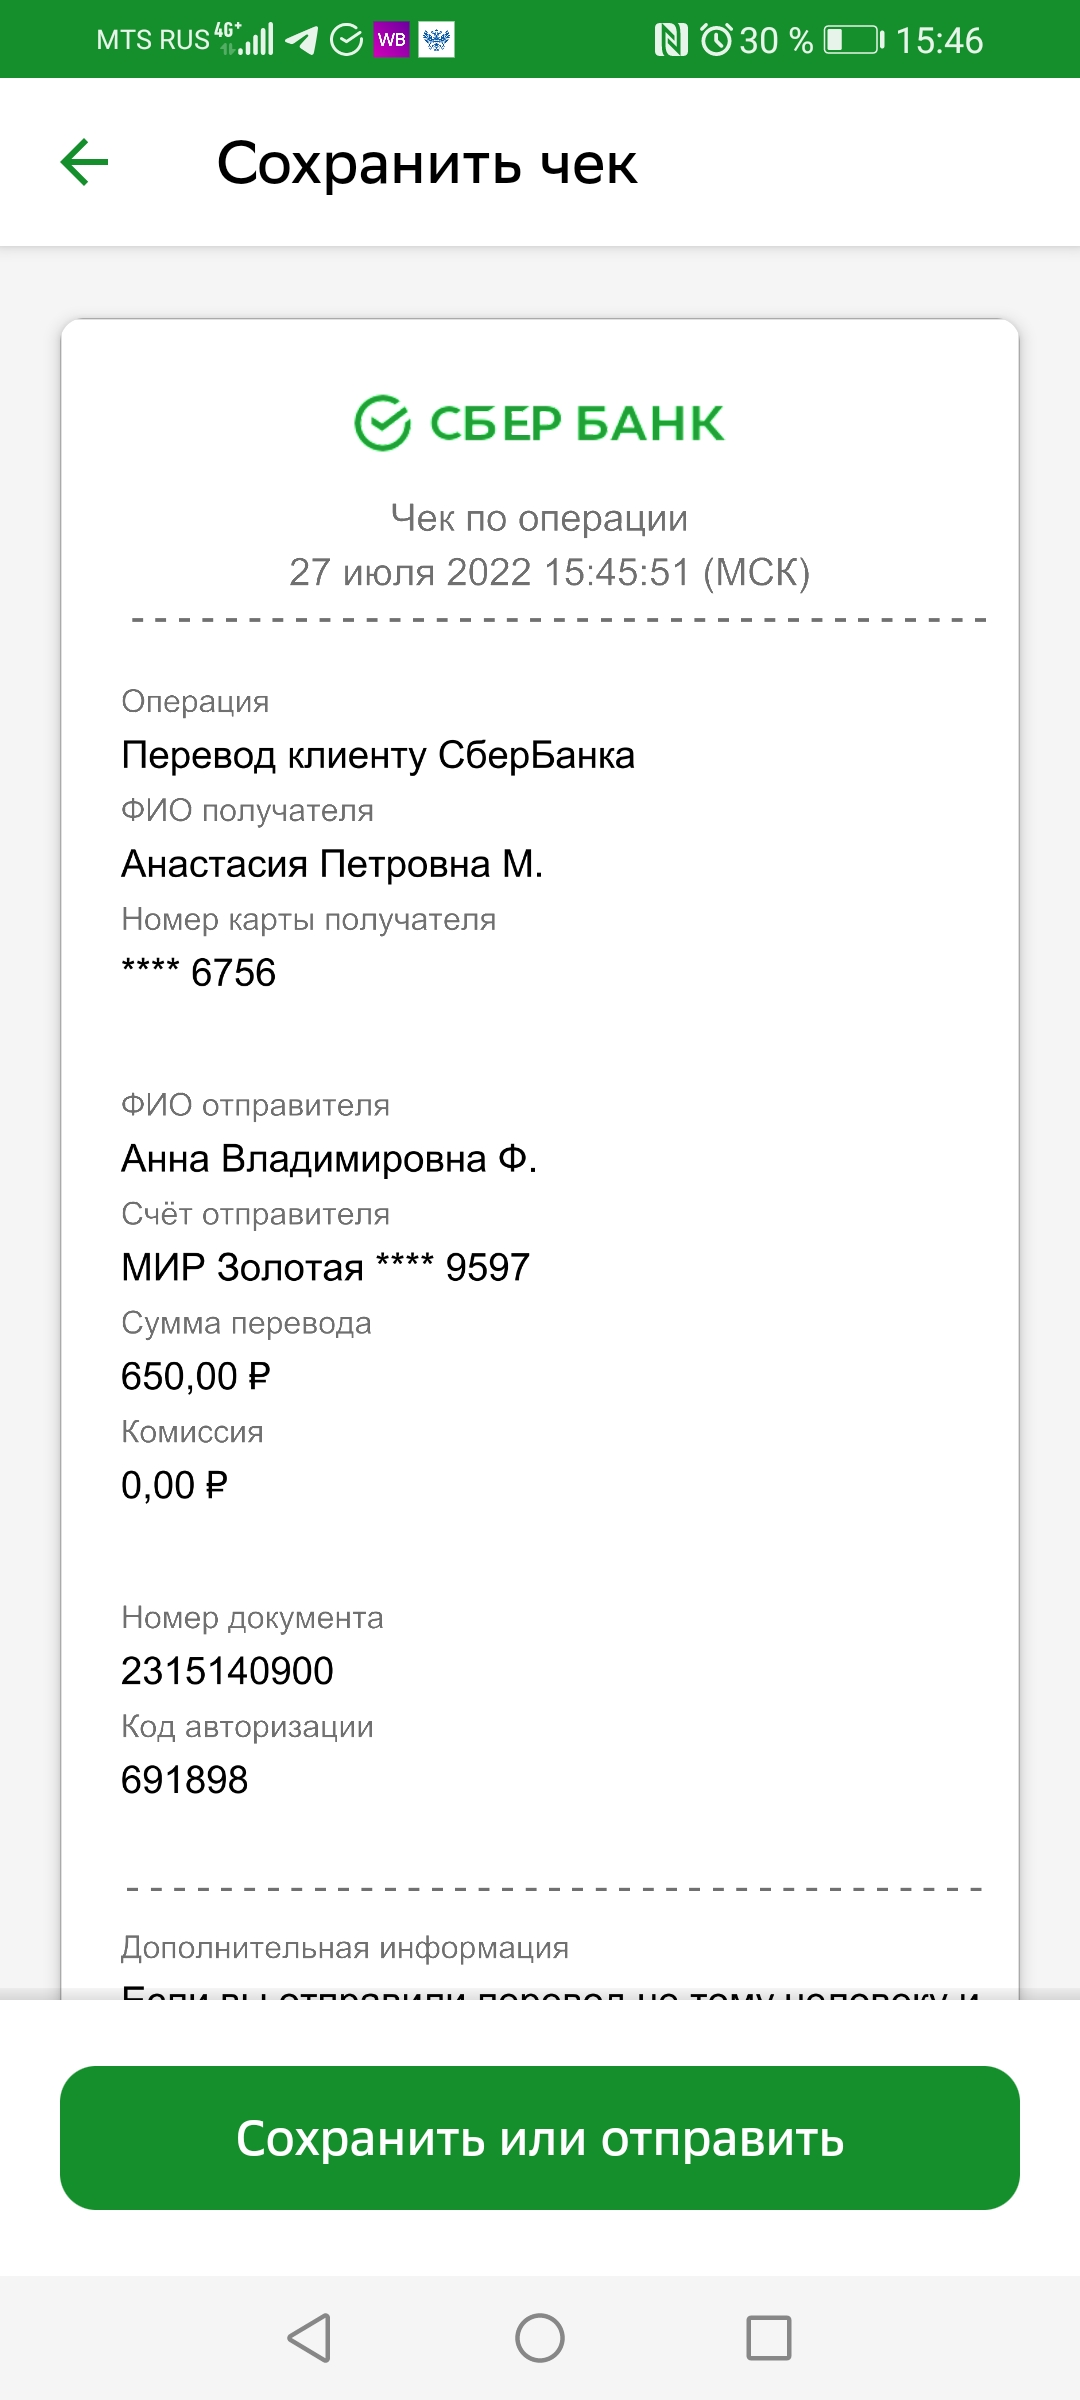Click Сохранить или отправить button

click(540, 2138)
